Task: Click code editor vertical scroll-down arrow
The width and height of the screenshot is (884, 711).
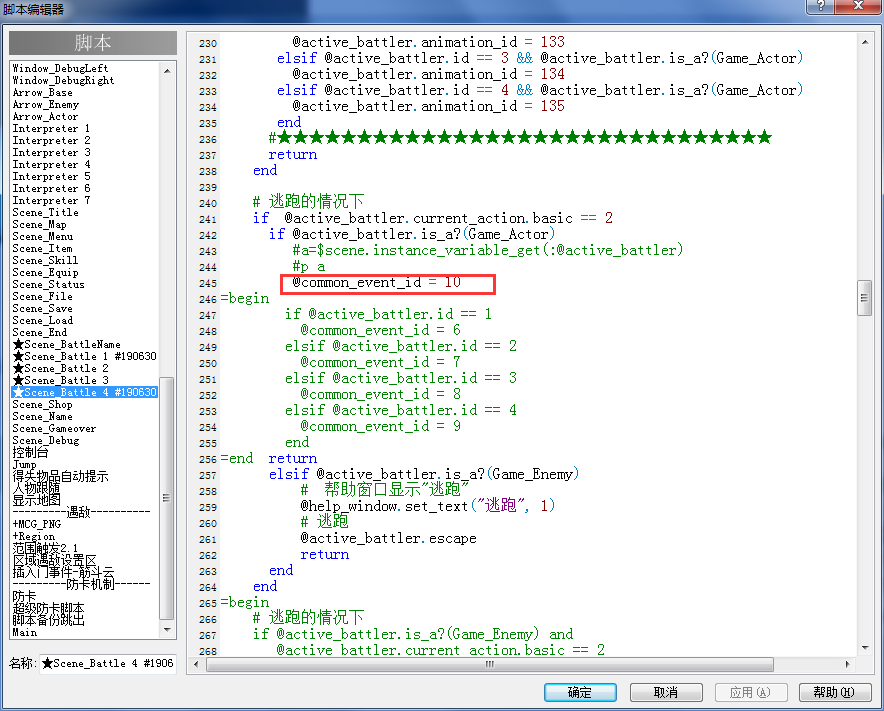Action: pyautogui.click(x=864, y=647)
